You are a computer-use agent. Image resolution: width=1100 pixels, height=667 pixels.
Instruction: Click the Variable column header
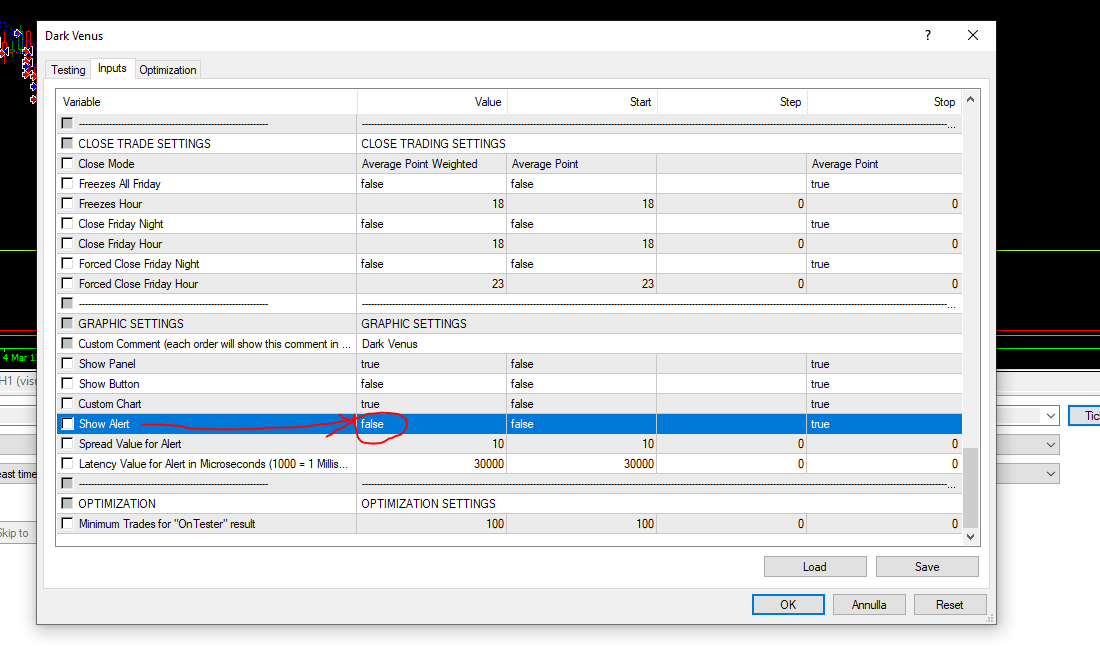[207, 102]
